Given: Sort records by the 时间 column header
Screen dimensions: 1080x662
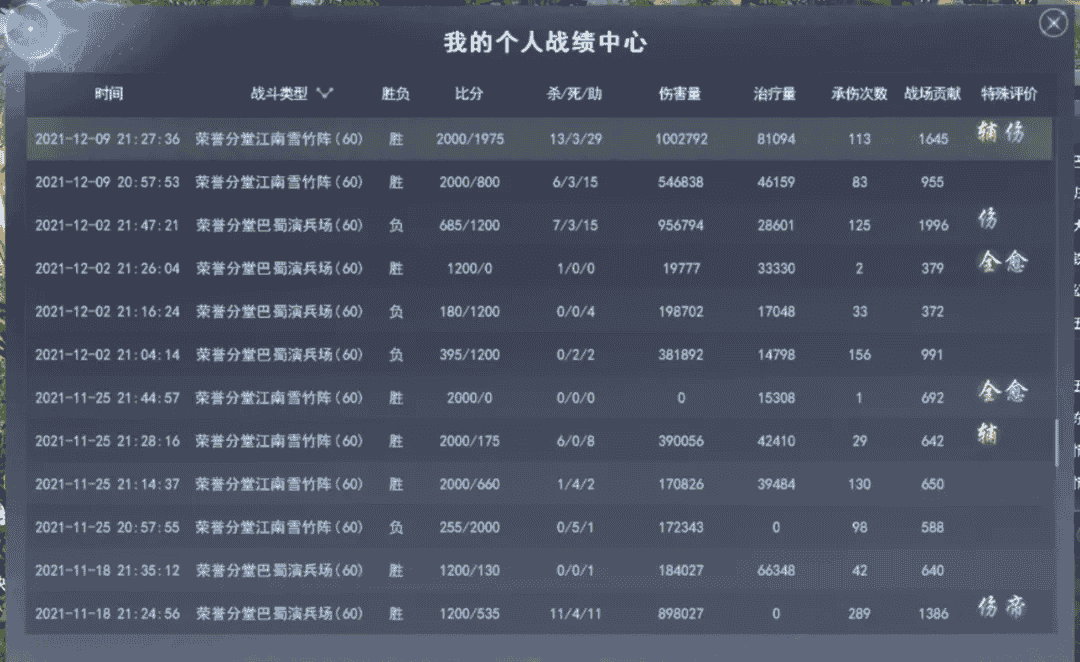Looking at the screenshot, I should (x=111, y=95).
